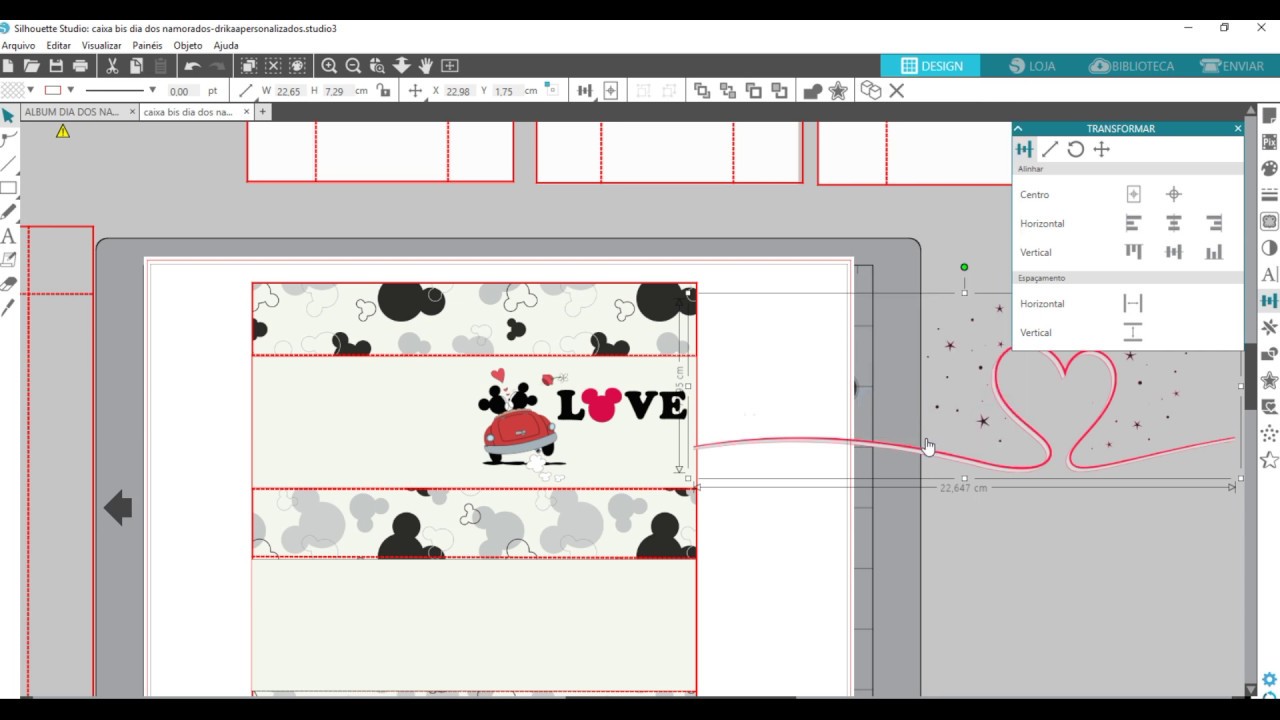Align objects to horizontal right
This screenshot has height=720, width=1280.
click(x=1214, y=223)
